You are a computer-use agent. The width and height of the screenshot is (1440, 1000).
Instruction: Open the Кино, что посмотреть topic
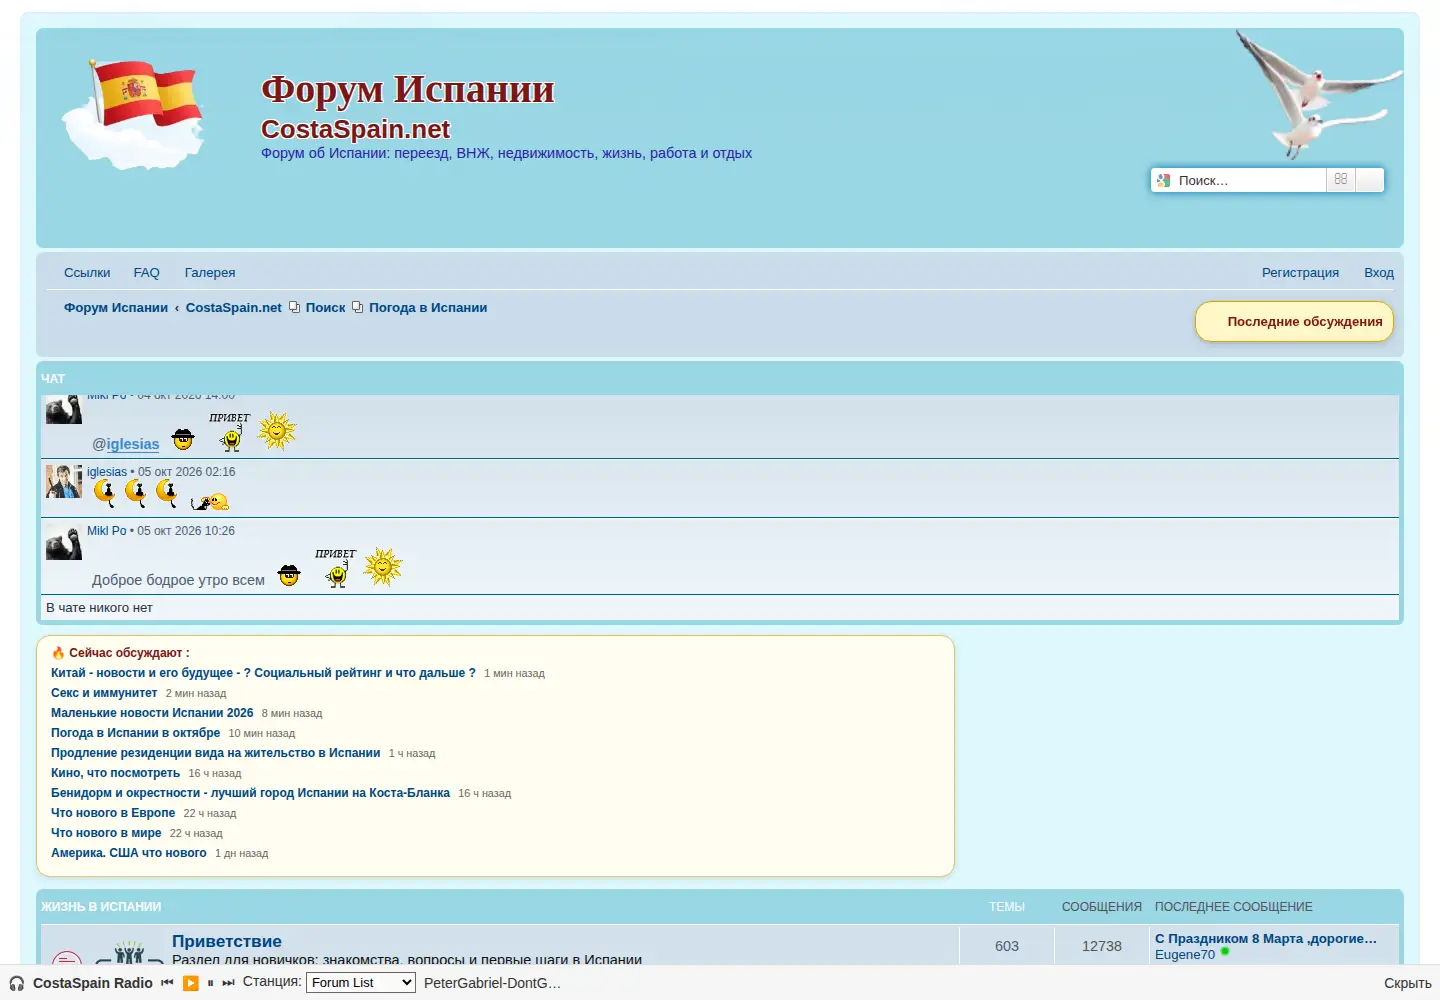tap(115, 773)
